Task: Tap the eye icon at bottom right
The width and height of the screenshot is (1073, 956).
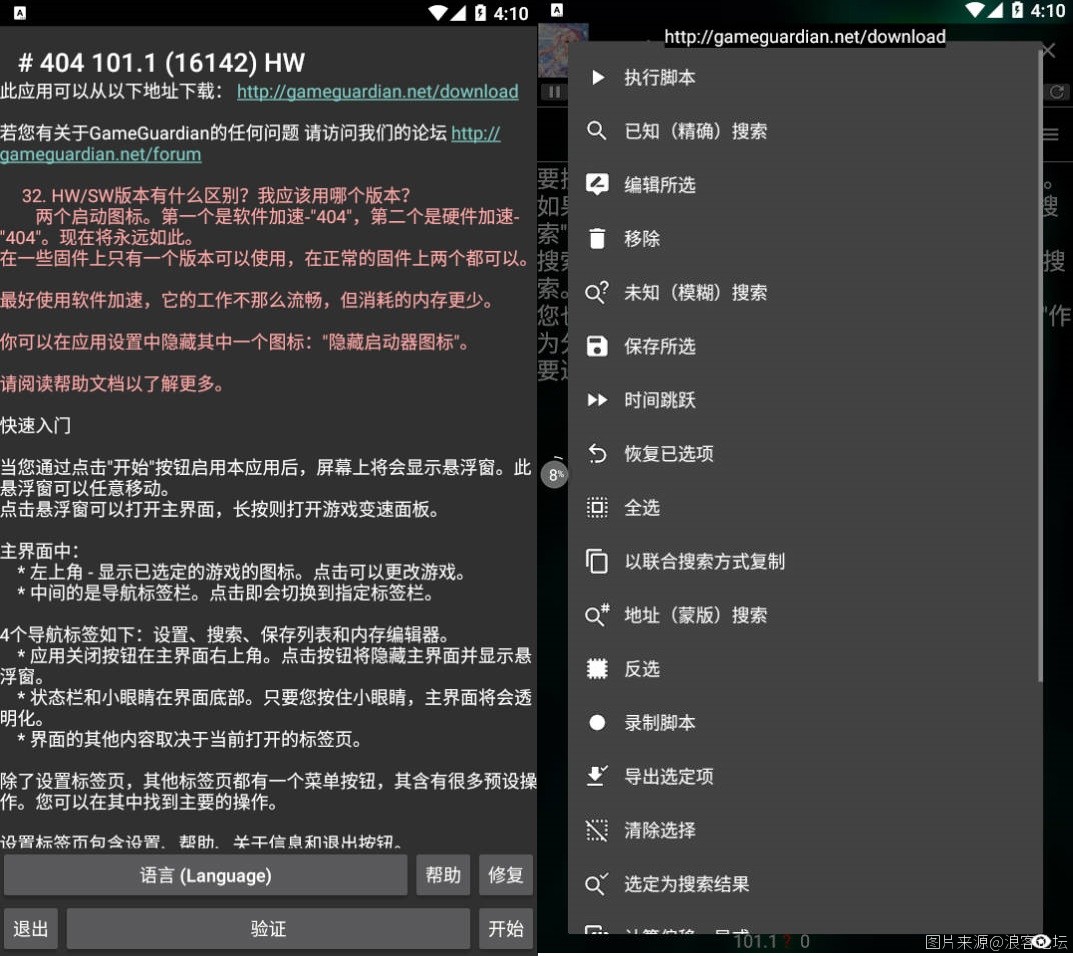Action: click(1042, 942)
